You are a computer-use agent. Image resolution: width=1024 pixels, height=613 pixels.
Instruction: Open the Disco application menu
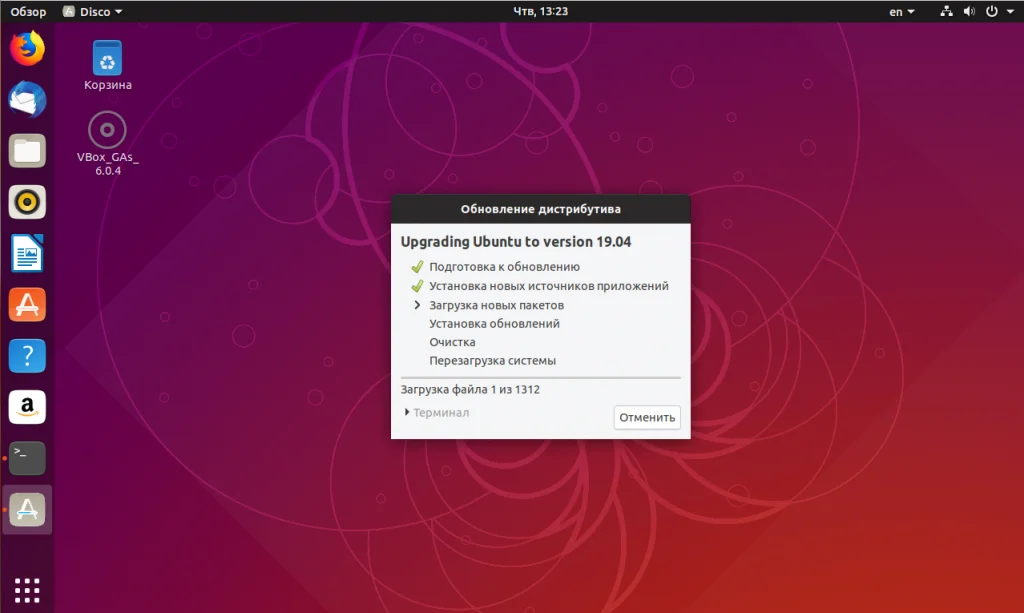click(x=92, y=11)
